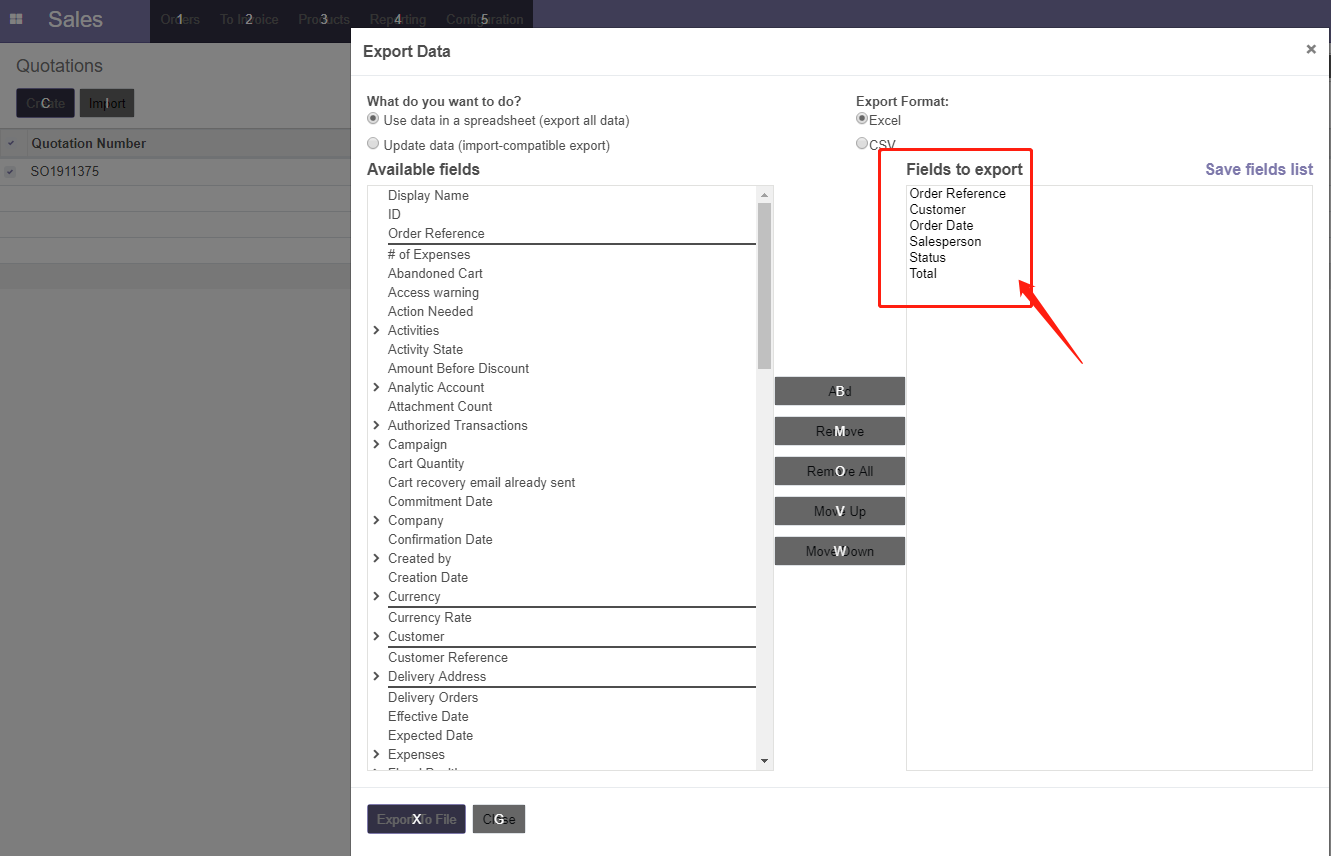The height and width of the screenshot is (856, 1331).
Task: Expand the Campaign field node
Action: tap(376, 444)
